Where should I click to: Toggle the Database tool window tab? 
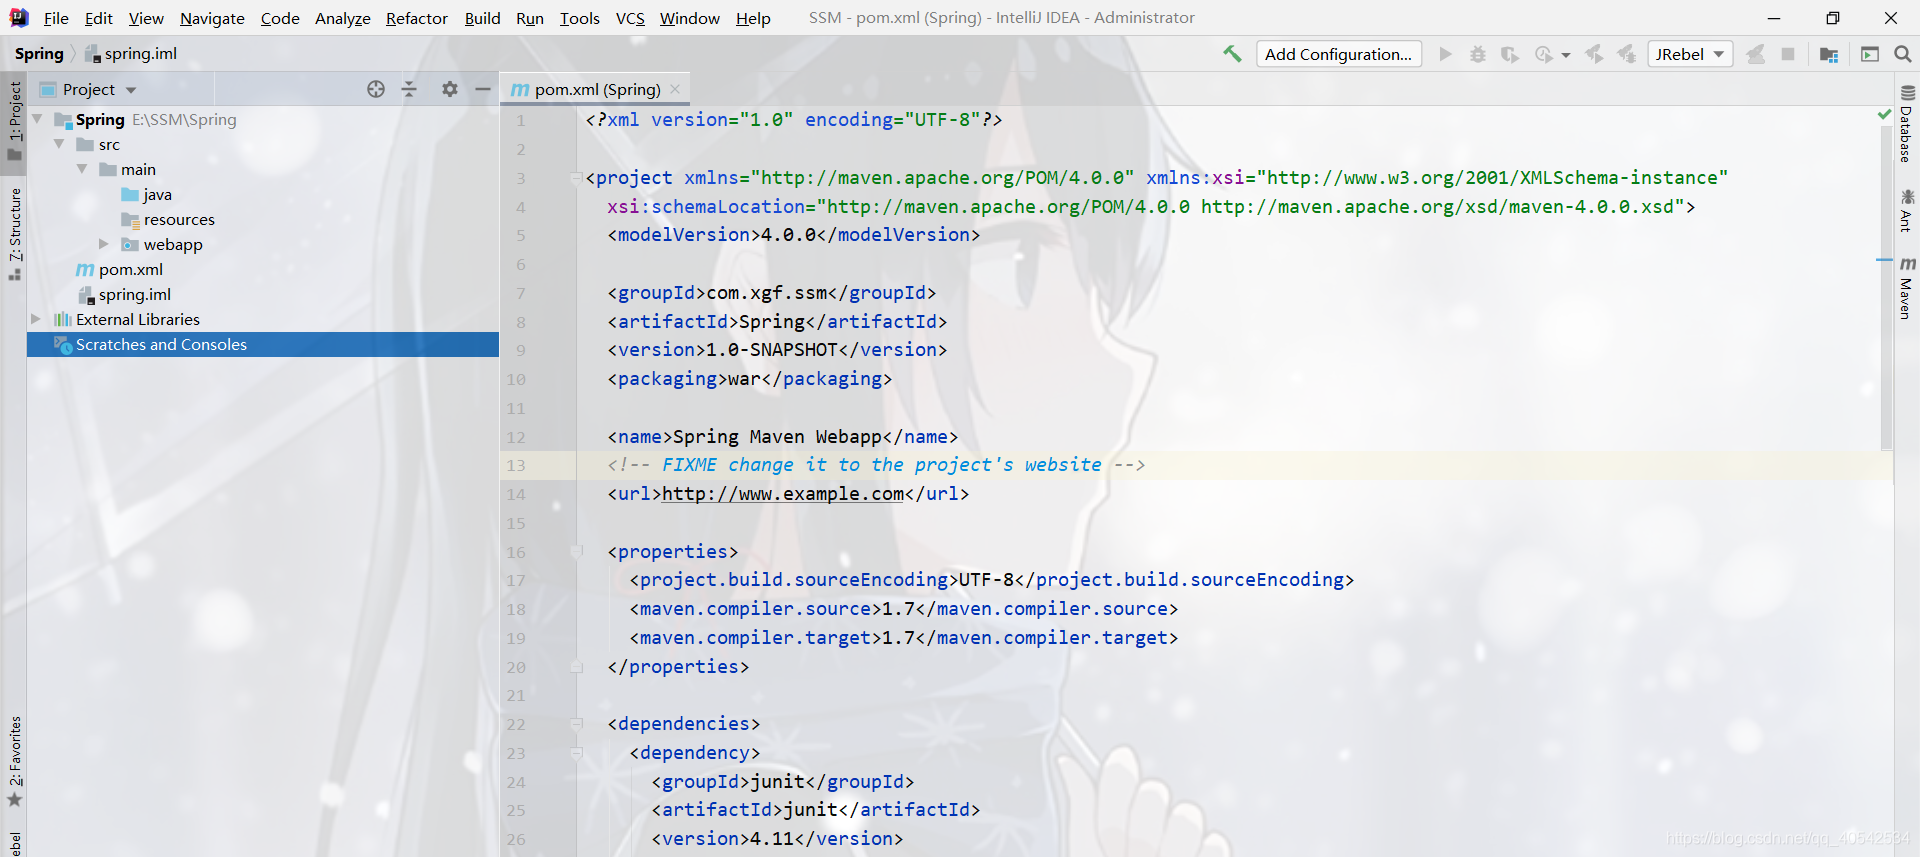[x=1907, y=122]
